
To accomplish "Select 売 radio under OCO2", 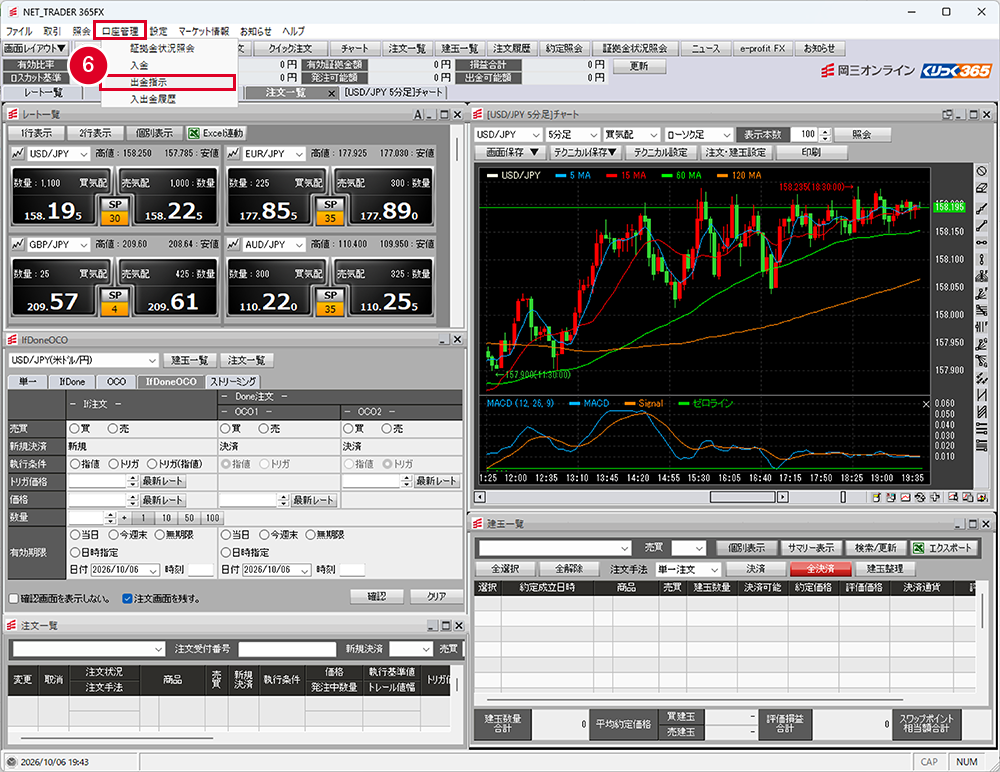I will (386, 429).
